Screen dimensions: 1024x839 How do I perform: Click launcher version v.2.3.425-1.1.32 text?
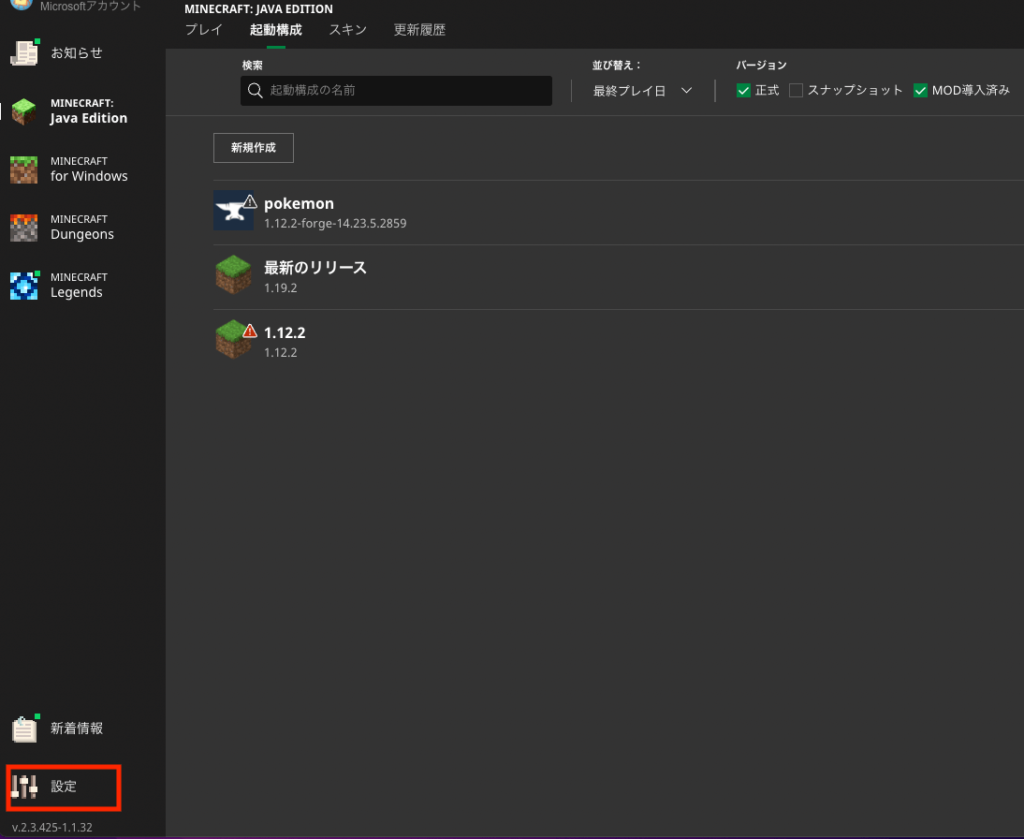point(52,827)
